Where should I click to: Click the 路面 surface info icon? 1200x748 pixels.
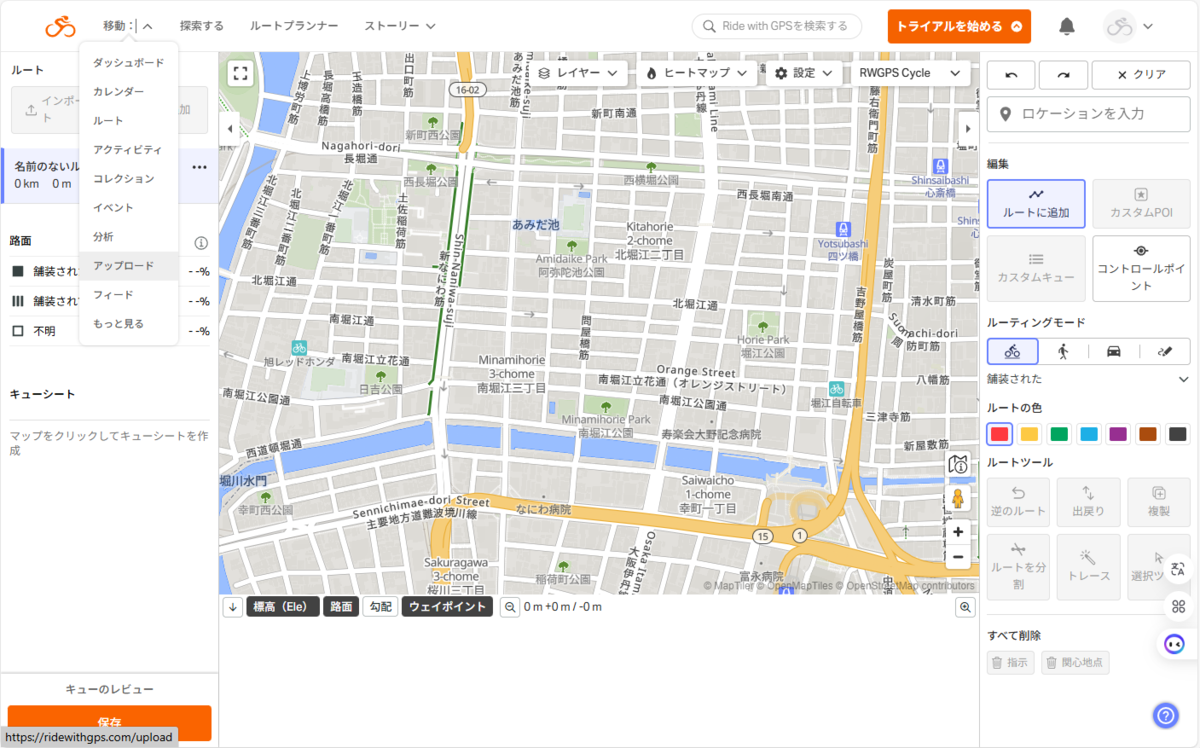201,242
